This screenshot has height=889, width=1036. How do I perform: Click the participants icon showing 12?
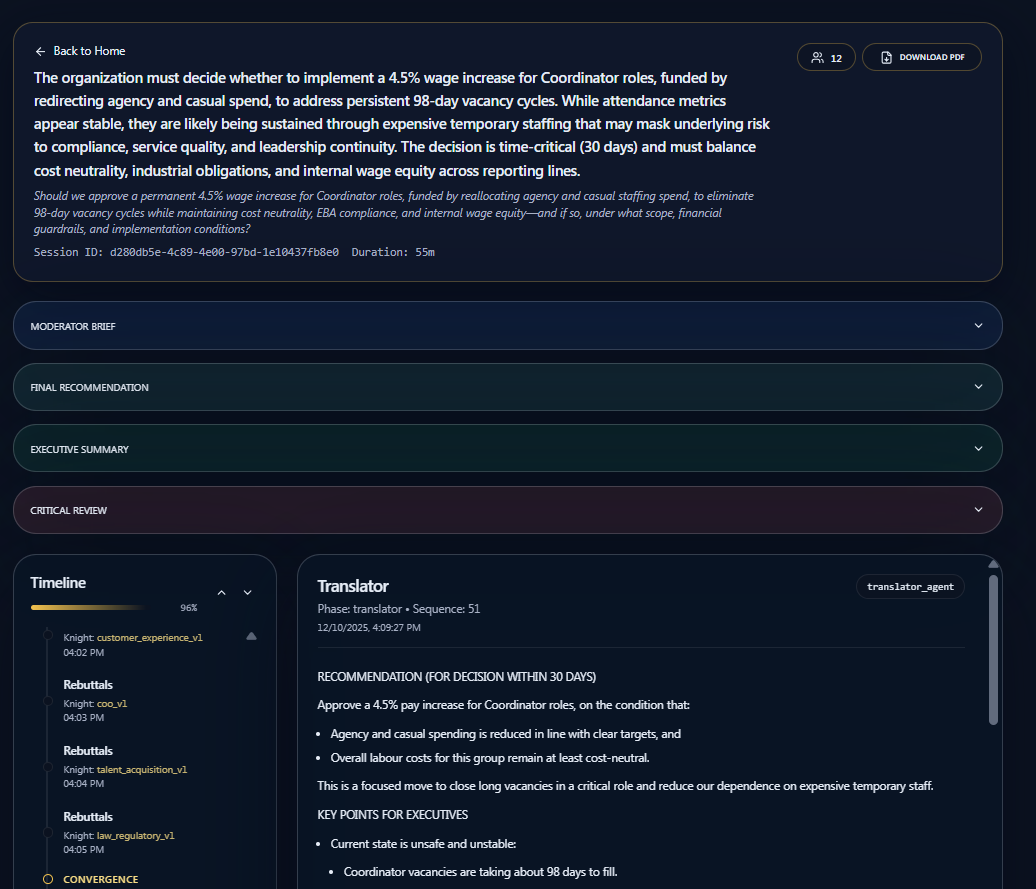coord(826,57)
